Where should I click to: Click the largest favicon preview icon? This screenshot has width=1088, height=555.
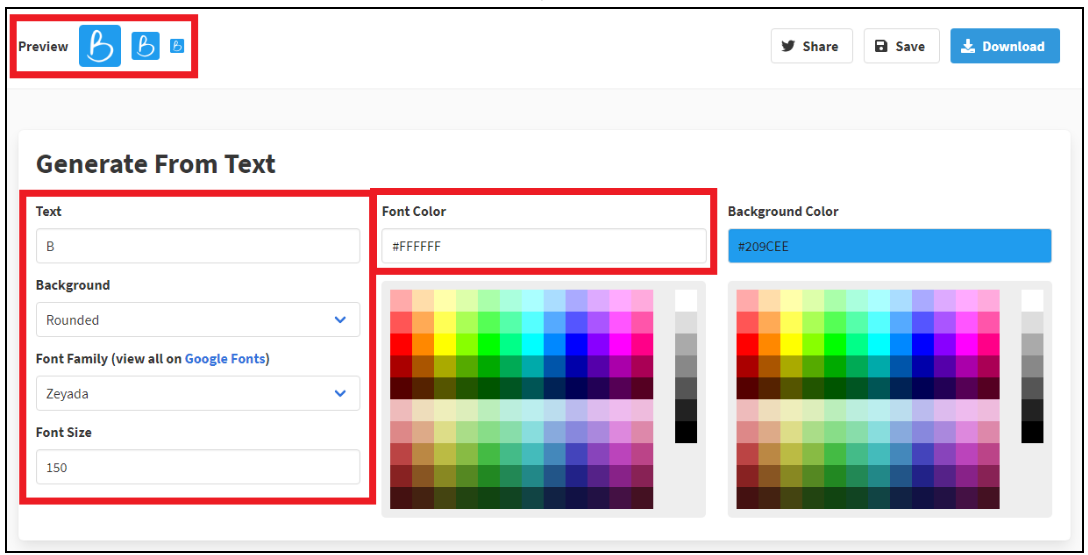coord(100,46)
